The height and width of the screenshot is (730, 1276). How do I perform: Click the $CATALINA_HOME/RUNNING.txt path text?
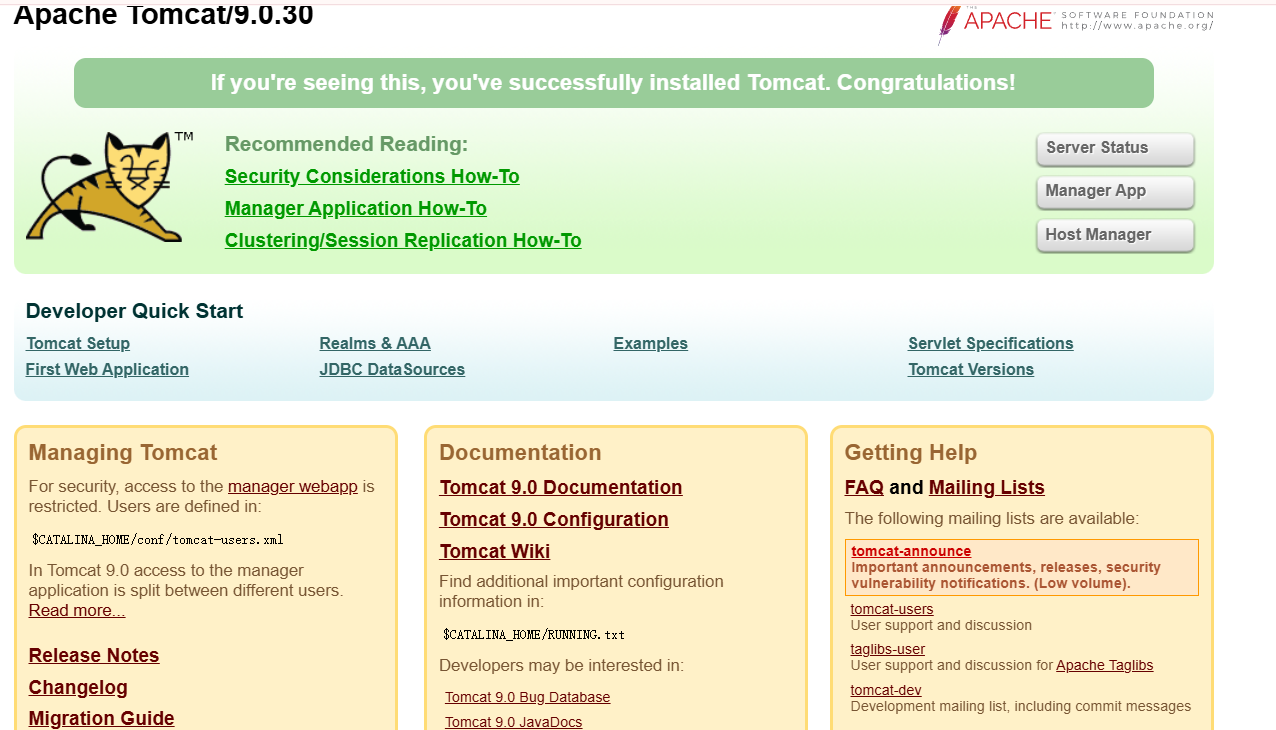(x=534, y=635)
